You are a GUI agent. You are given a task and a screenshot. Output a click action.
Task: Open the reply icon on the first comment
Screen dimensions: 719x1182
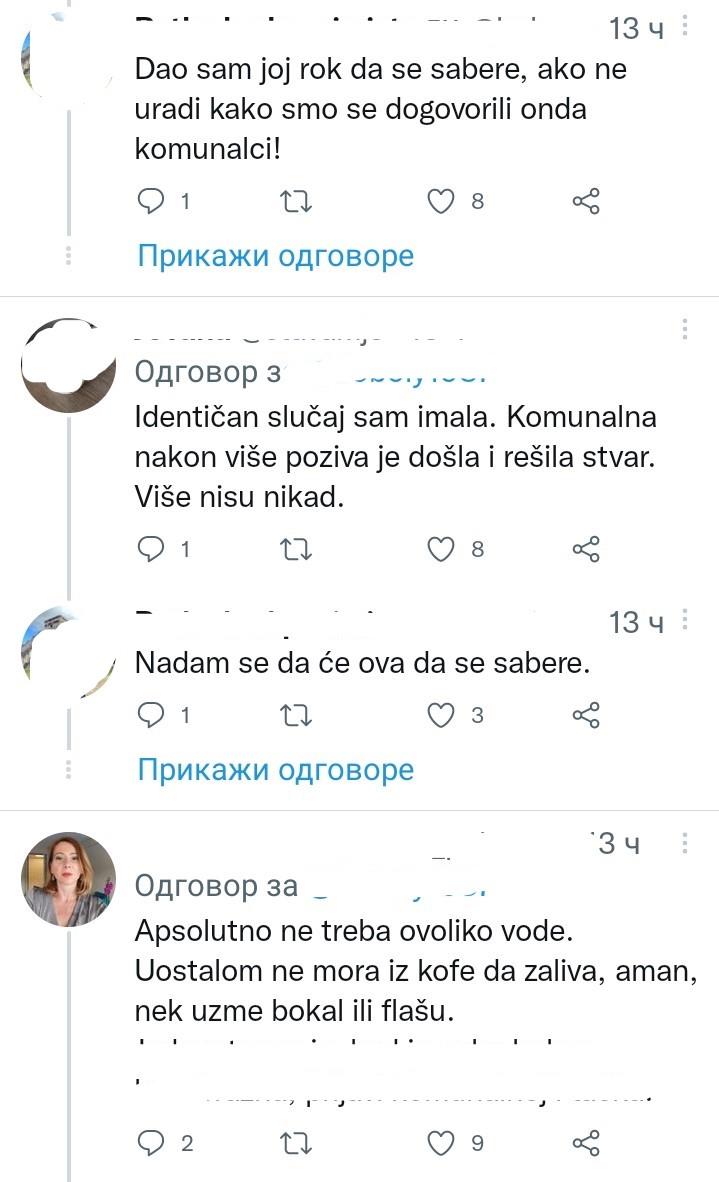(x=152, y=201)
